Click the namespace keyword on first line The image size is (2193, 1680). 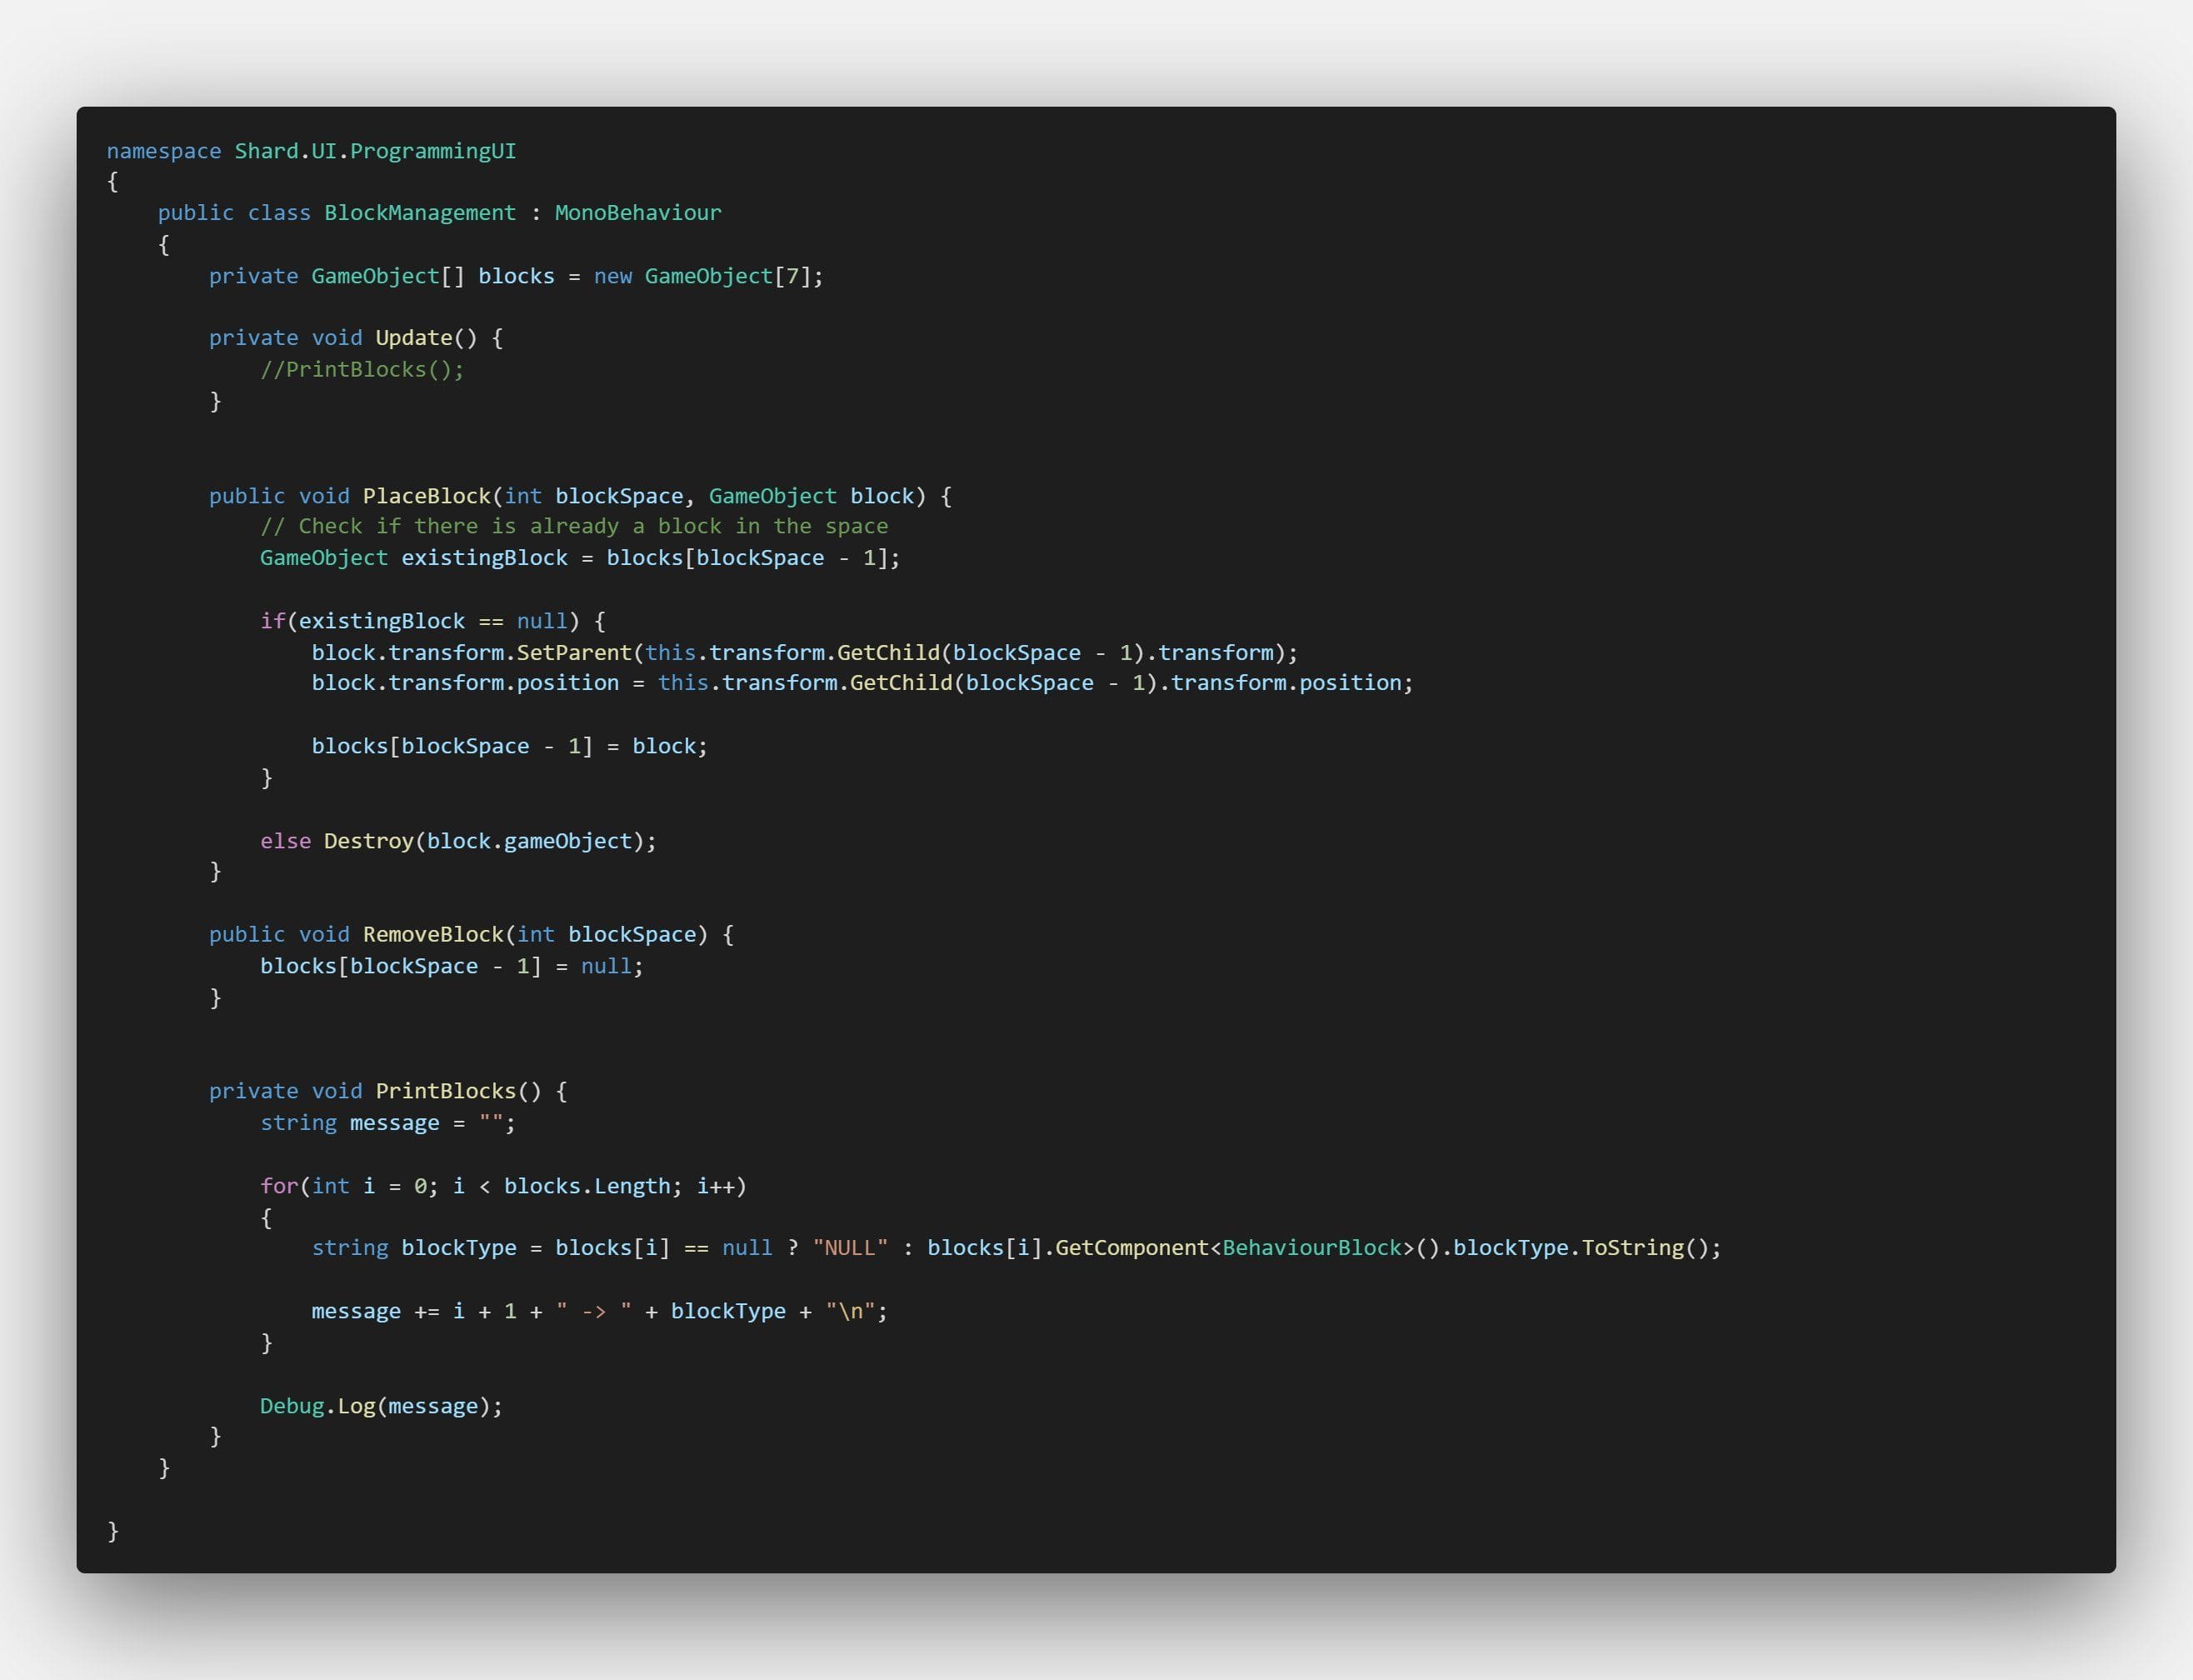163,151
